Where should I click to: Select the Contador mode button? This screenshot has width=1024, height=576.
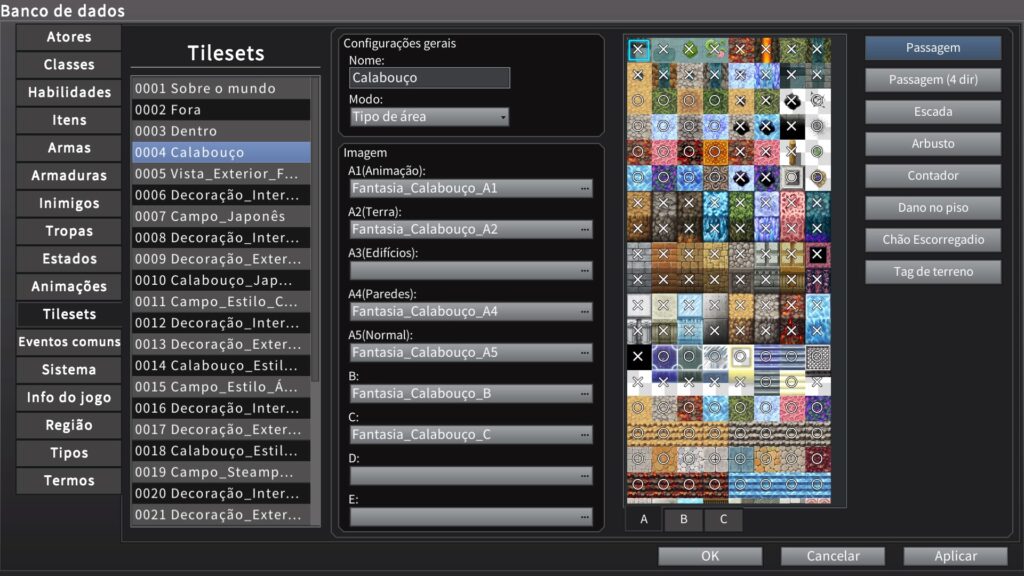click(x=933, y=176)
